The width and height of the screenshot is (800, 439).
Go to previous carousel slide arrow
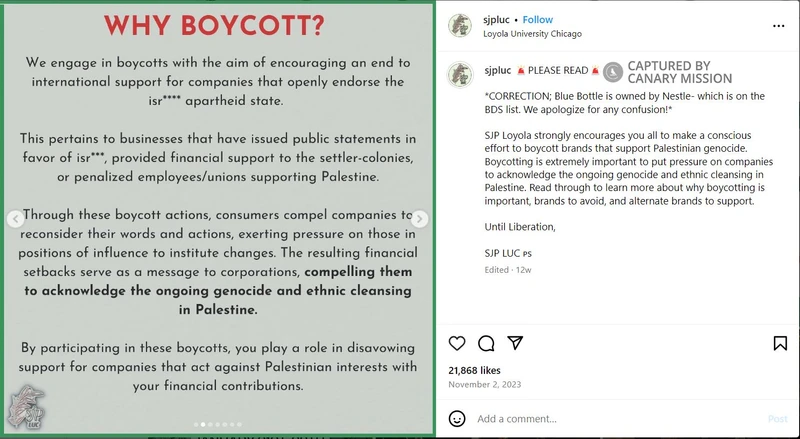(x=14, y=219)
